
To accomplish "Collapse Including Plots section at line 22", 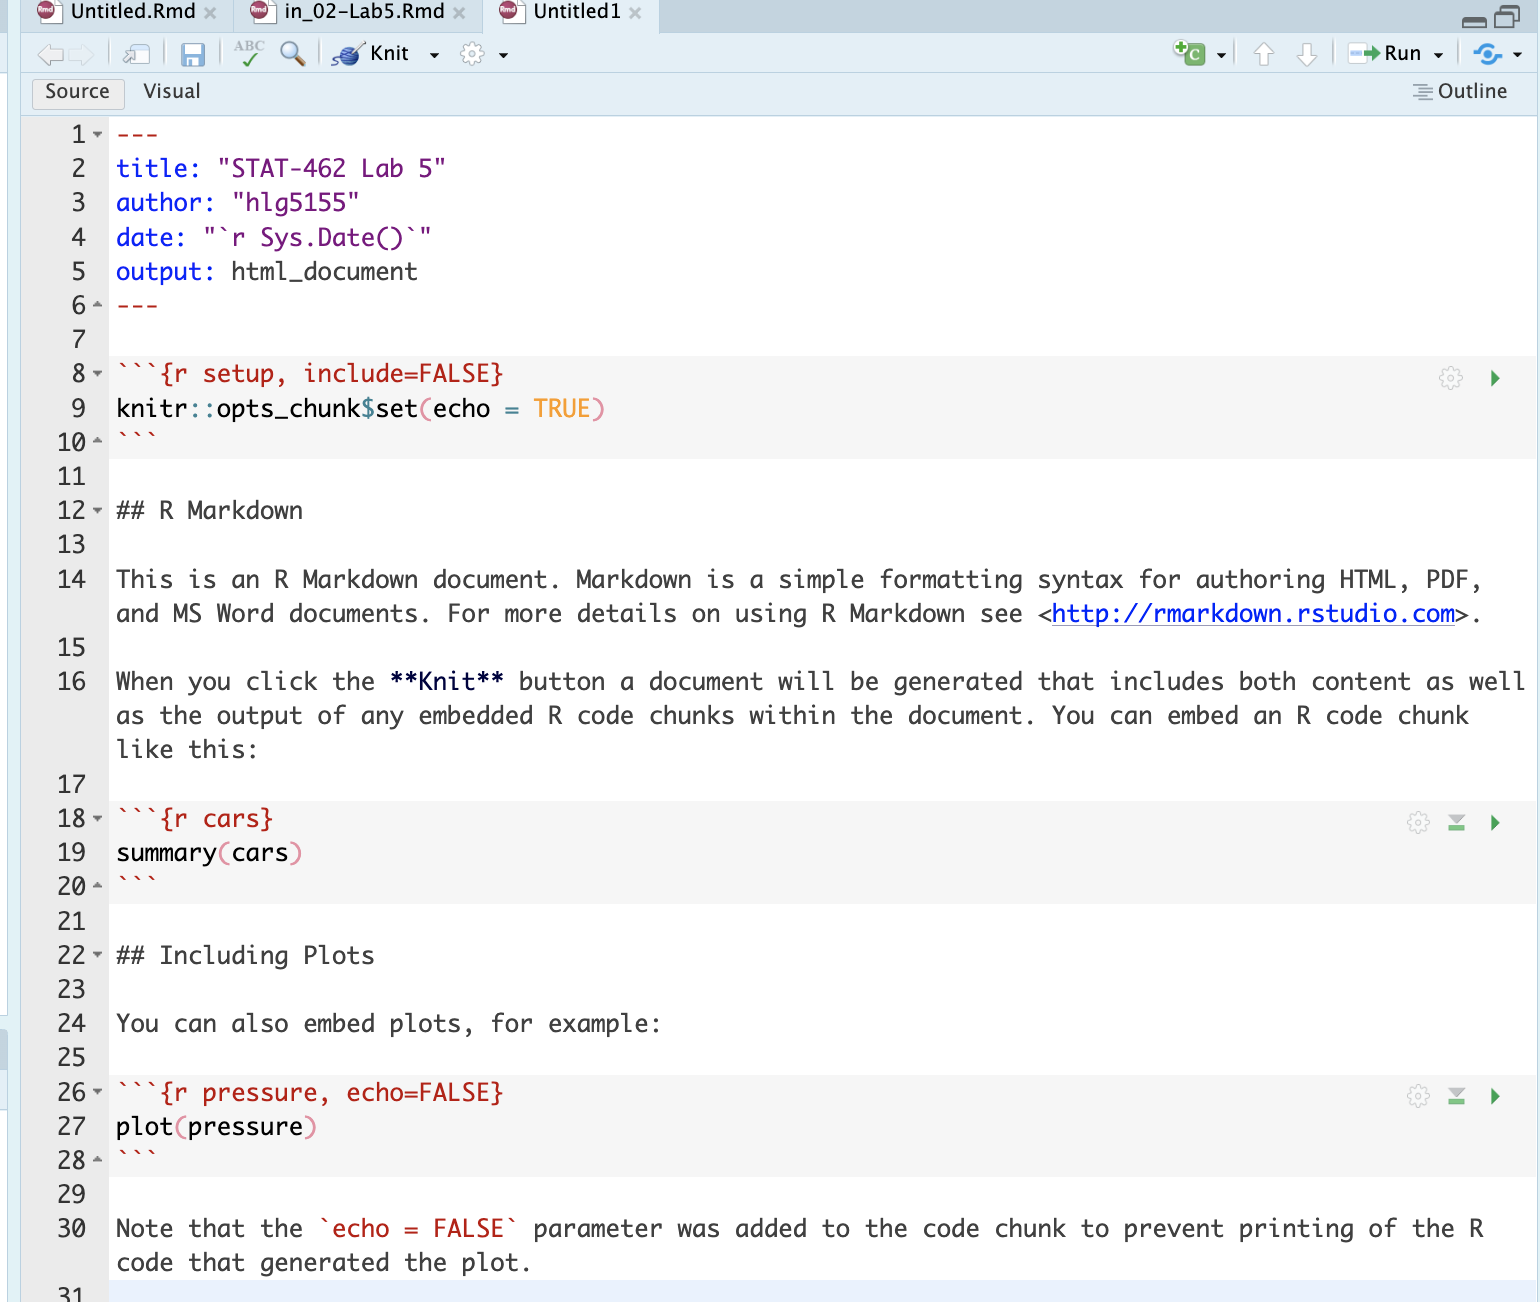I will 98,955.
